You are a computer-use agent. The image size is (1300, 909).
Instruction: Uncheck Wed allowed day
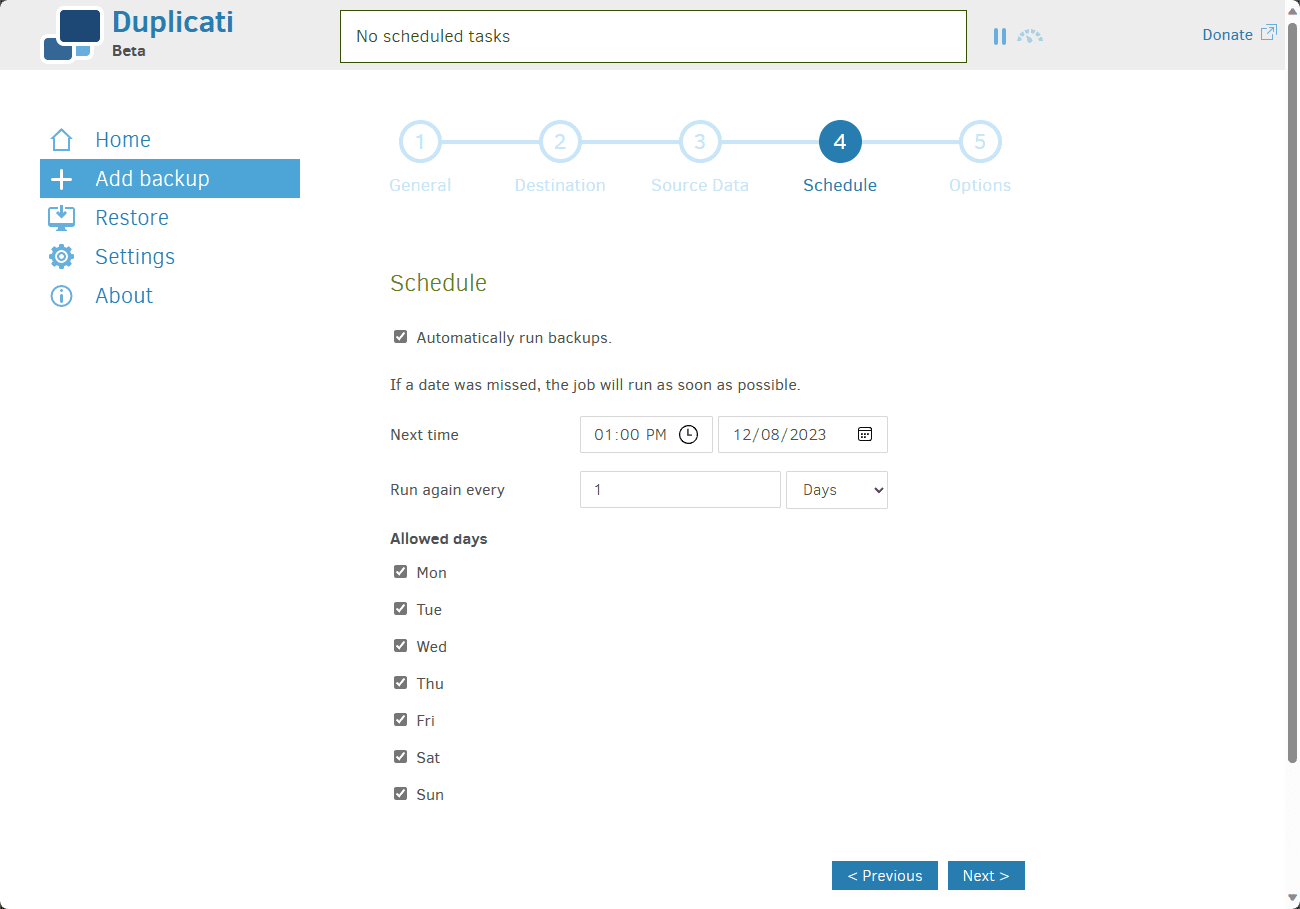point(401,646)
